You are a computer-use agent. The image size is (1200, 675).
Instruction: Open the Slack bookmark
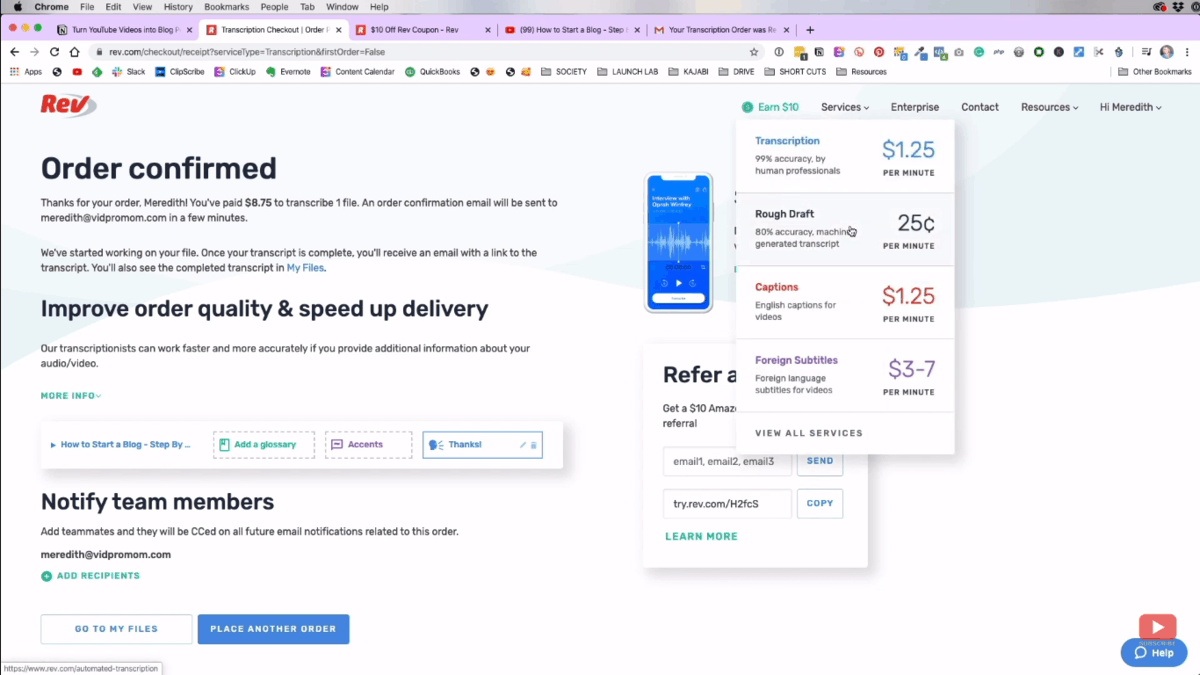(x=129, y=72)
